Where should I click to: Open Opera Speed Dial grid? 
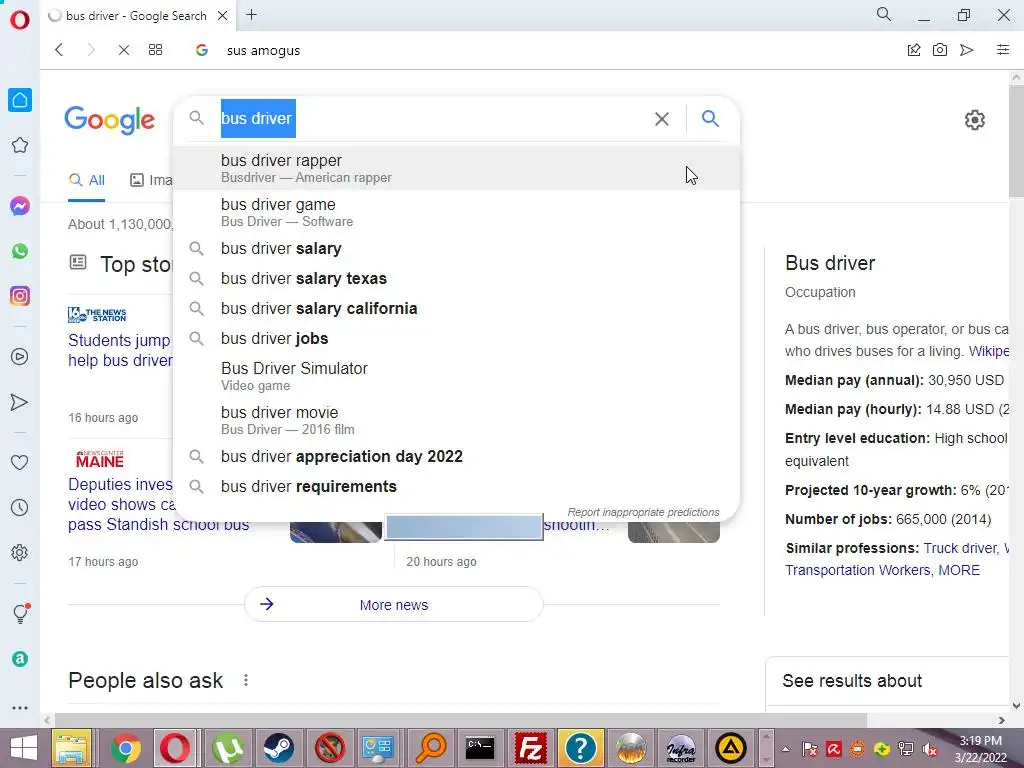[x=155, y=50]
